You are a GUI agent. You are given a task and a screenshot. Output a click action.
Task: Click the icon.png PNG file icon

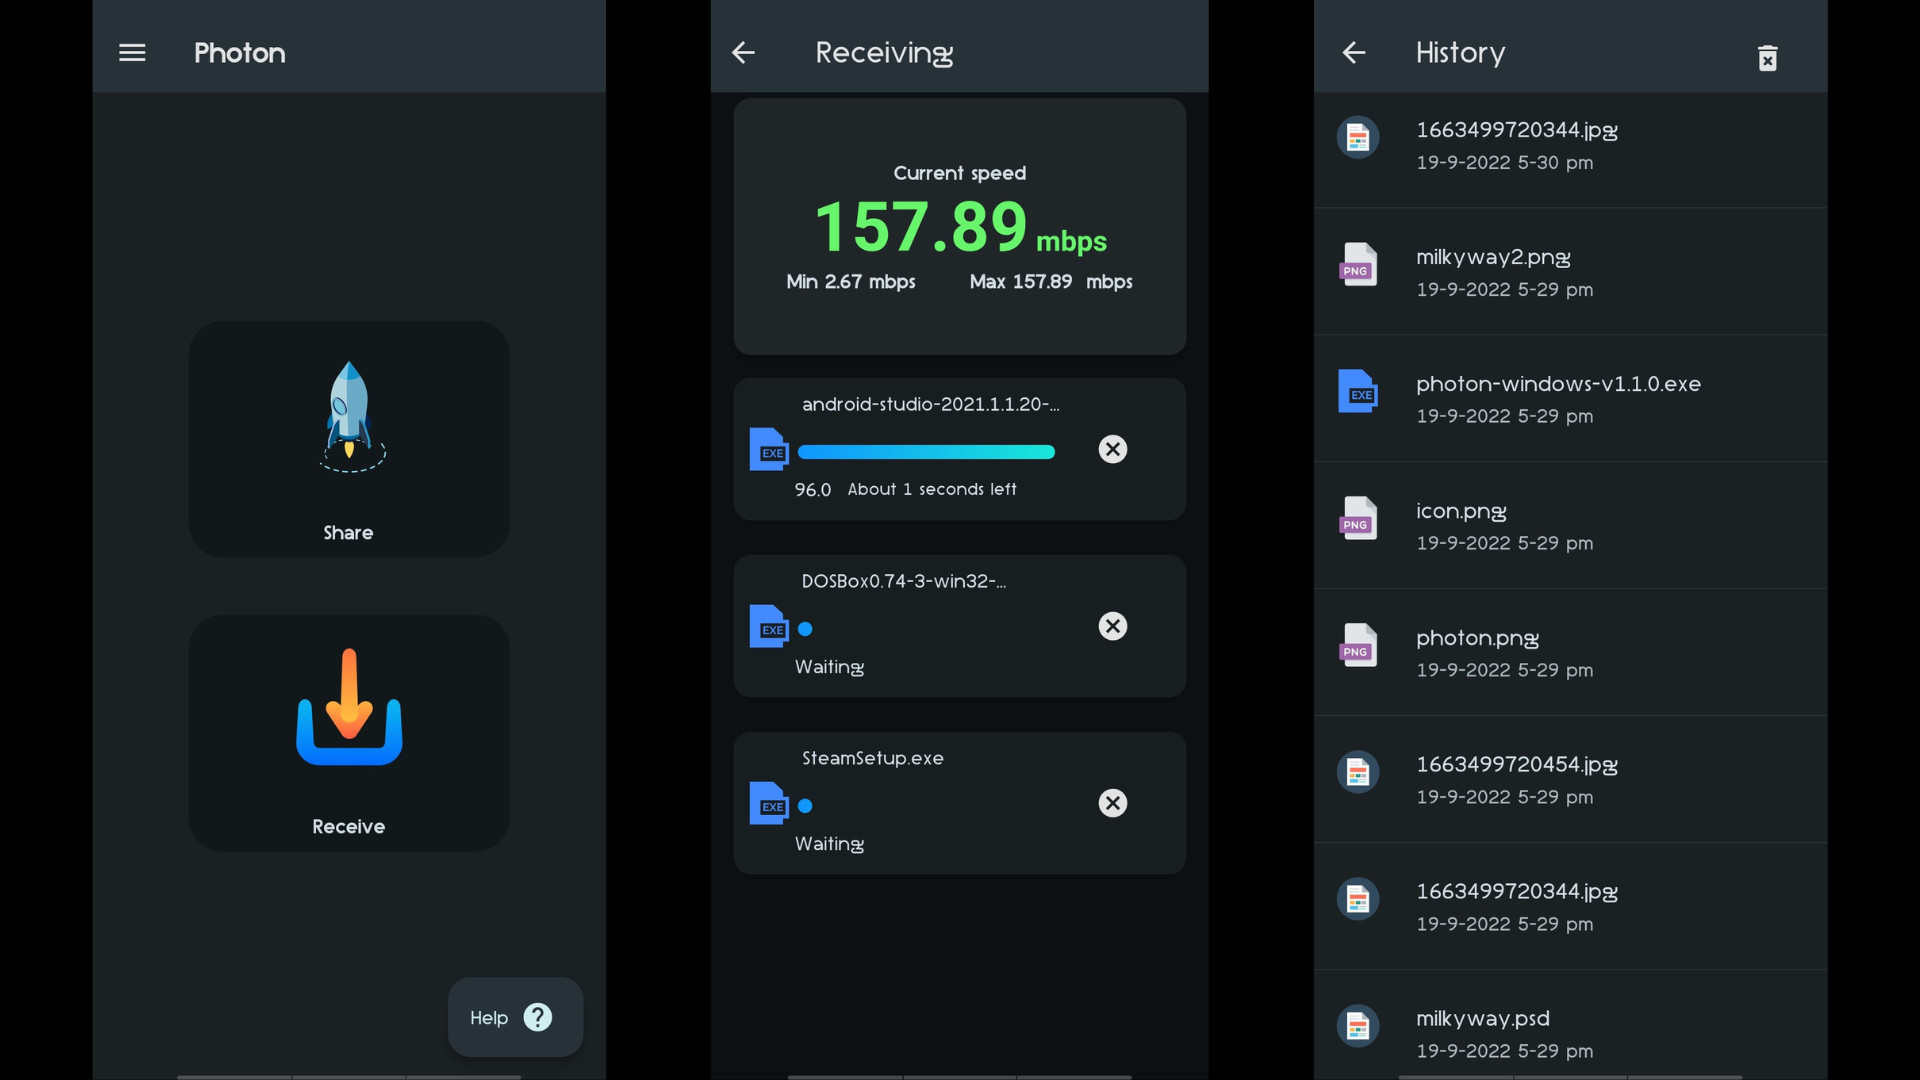[1358, 519]
